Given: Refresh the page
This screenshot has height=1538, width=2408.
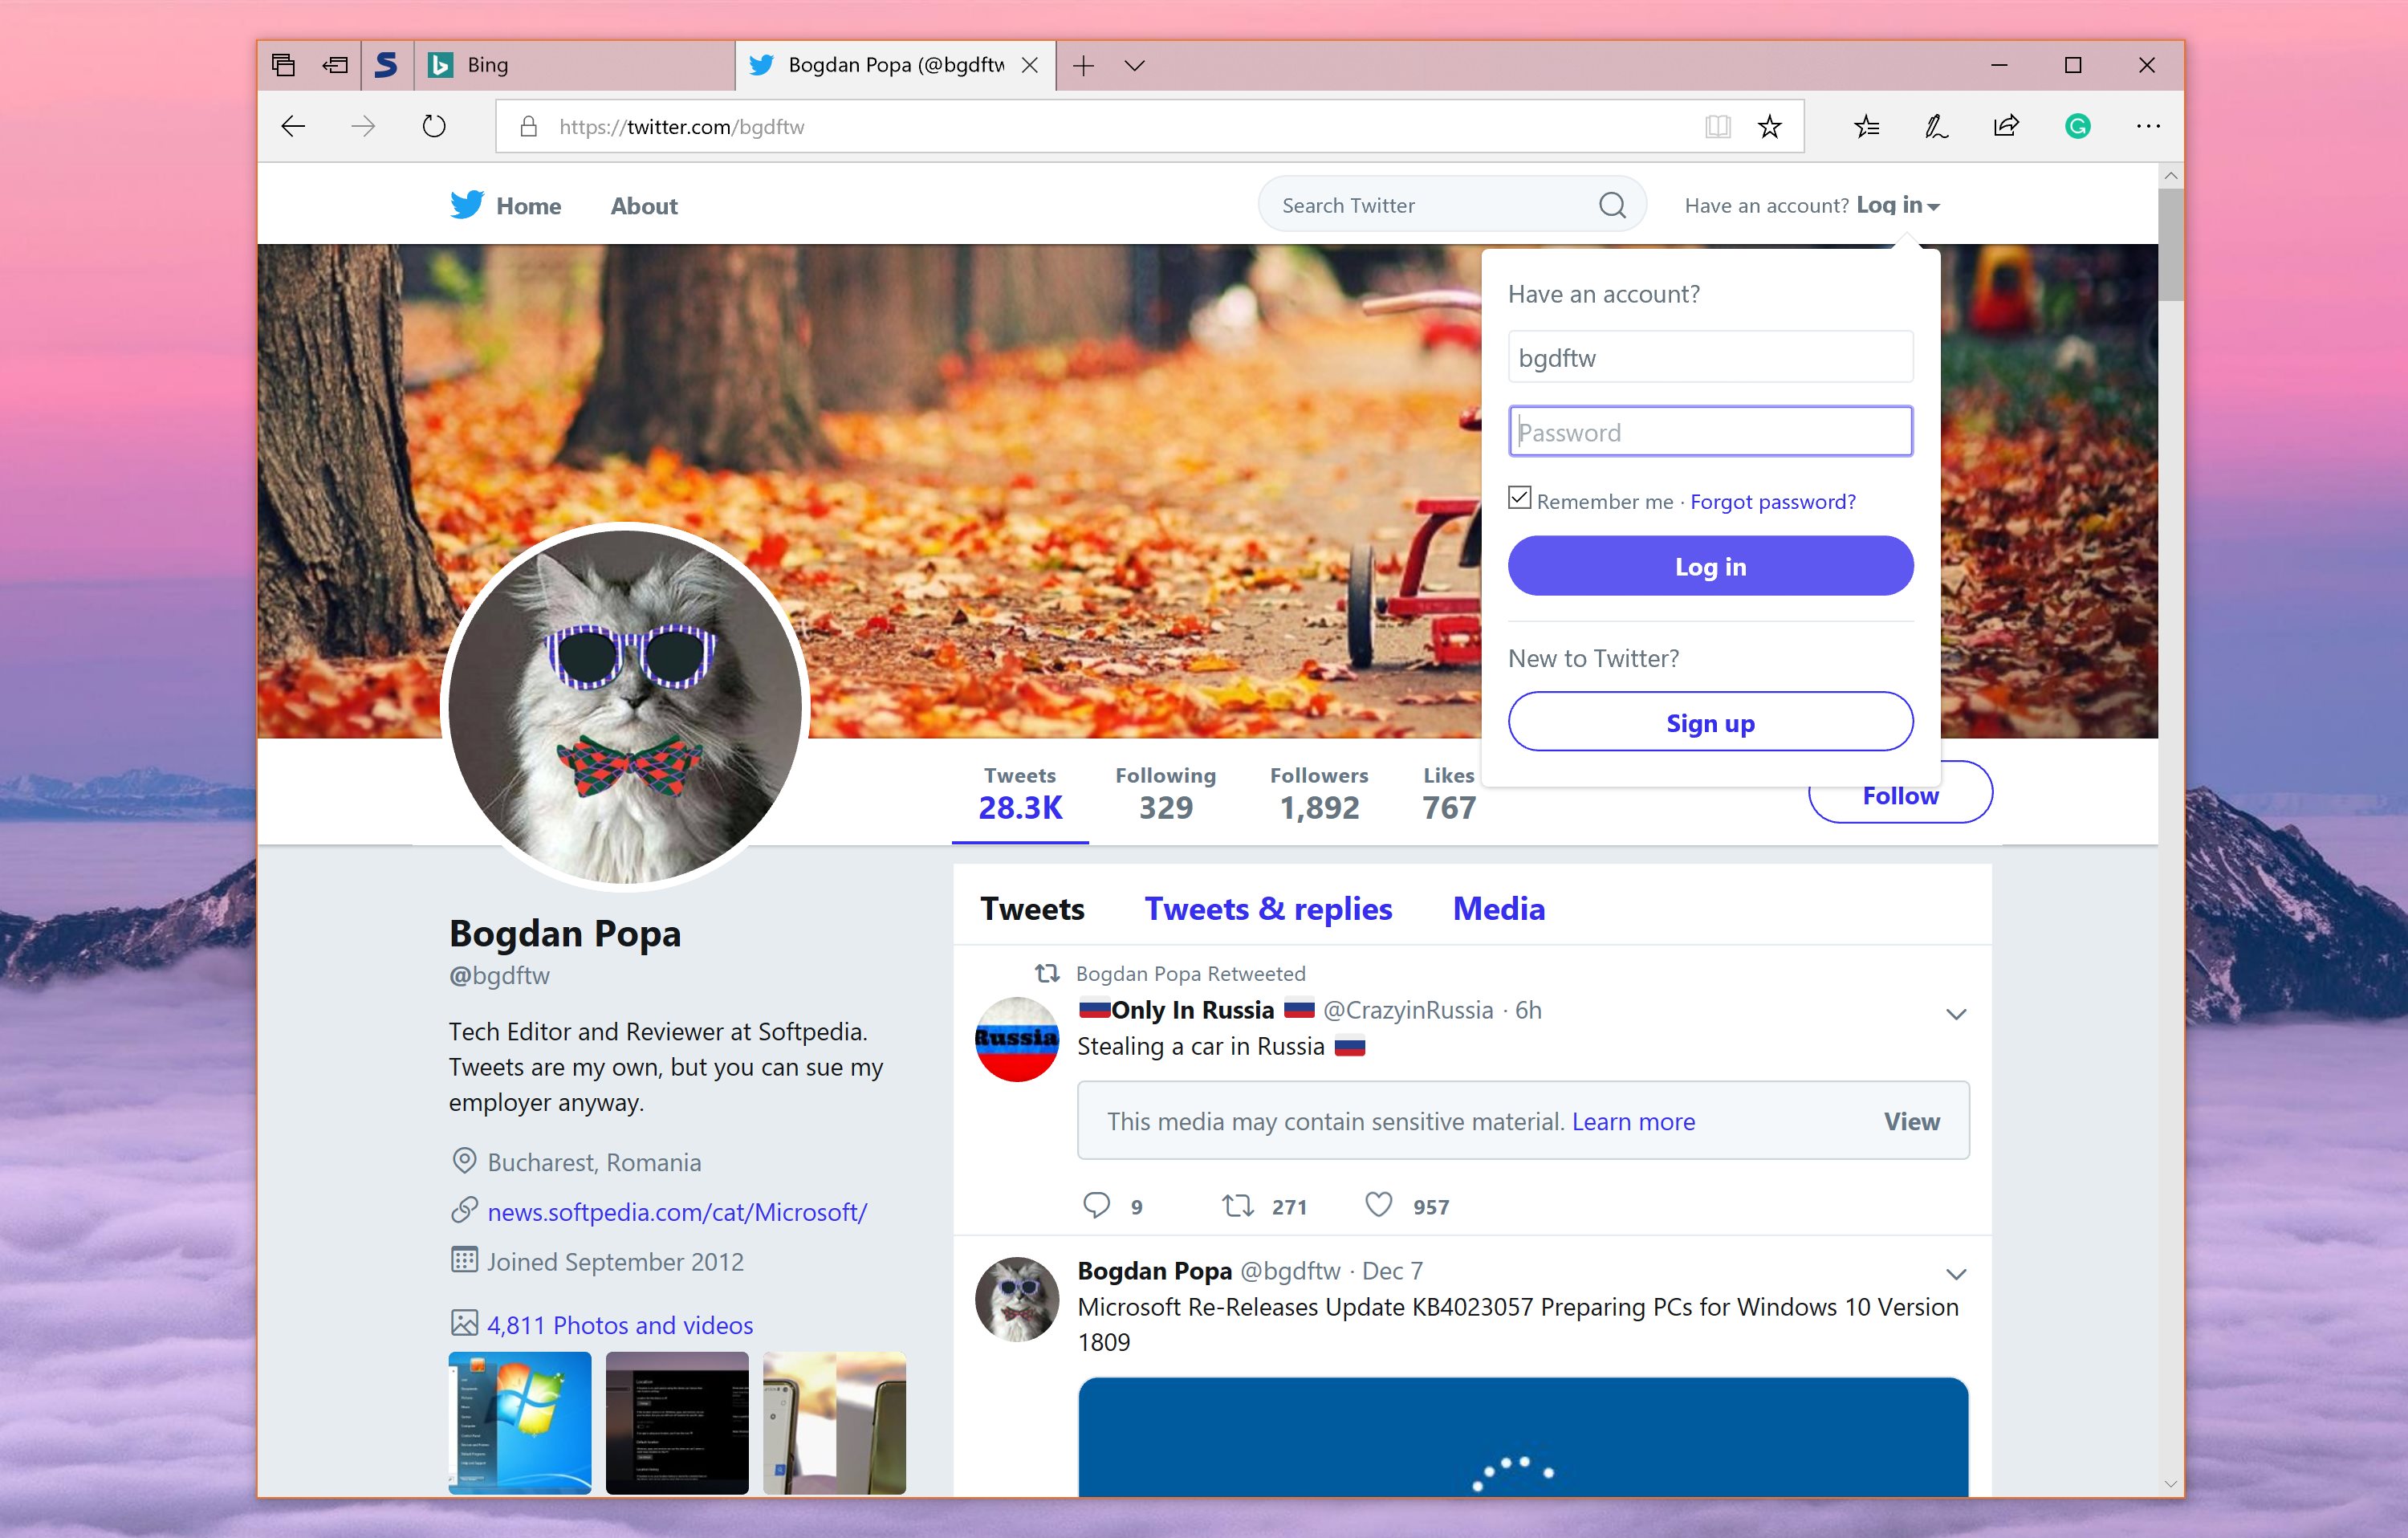Looking at the screenshot, I should pos(434,126).
